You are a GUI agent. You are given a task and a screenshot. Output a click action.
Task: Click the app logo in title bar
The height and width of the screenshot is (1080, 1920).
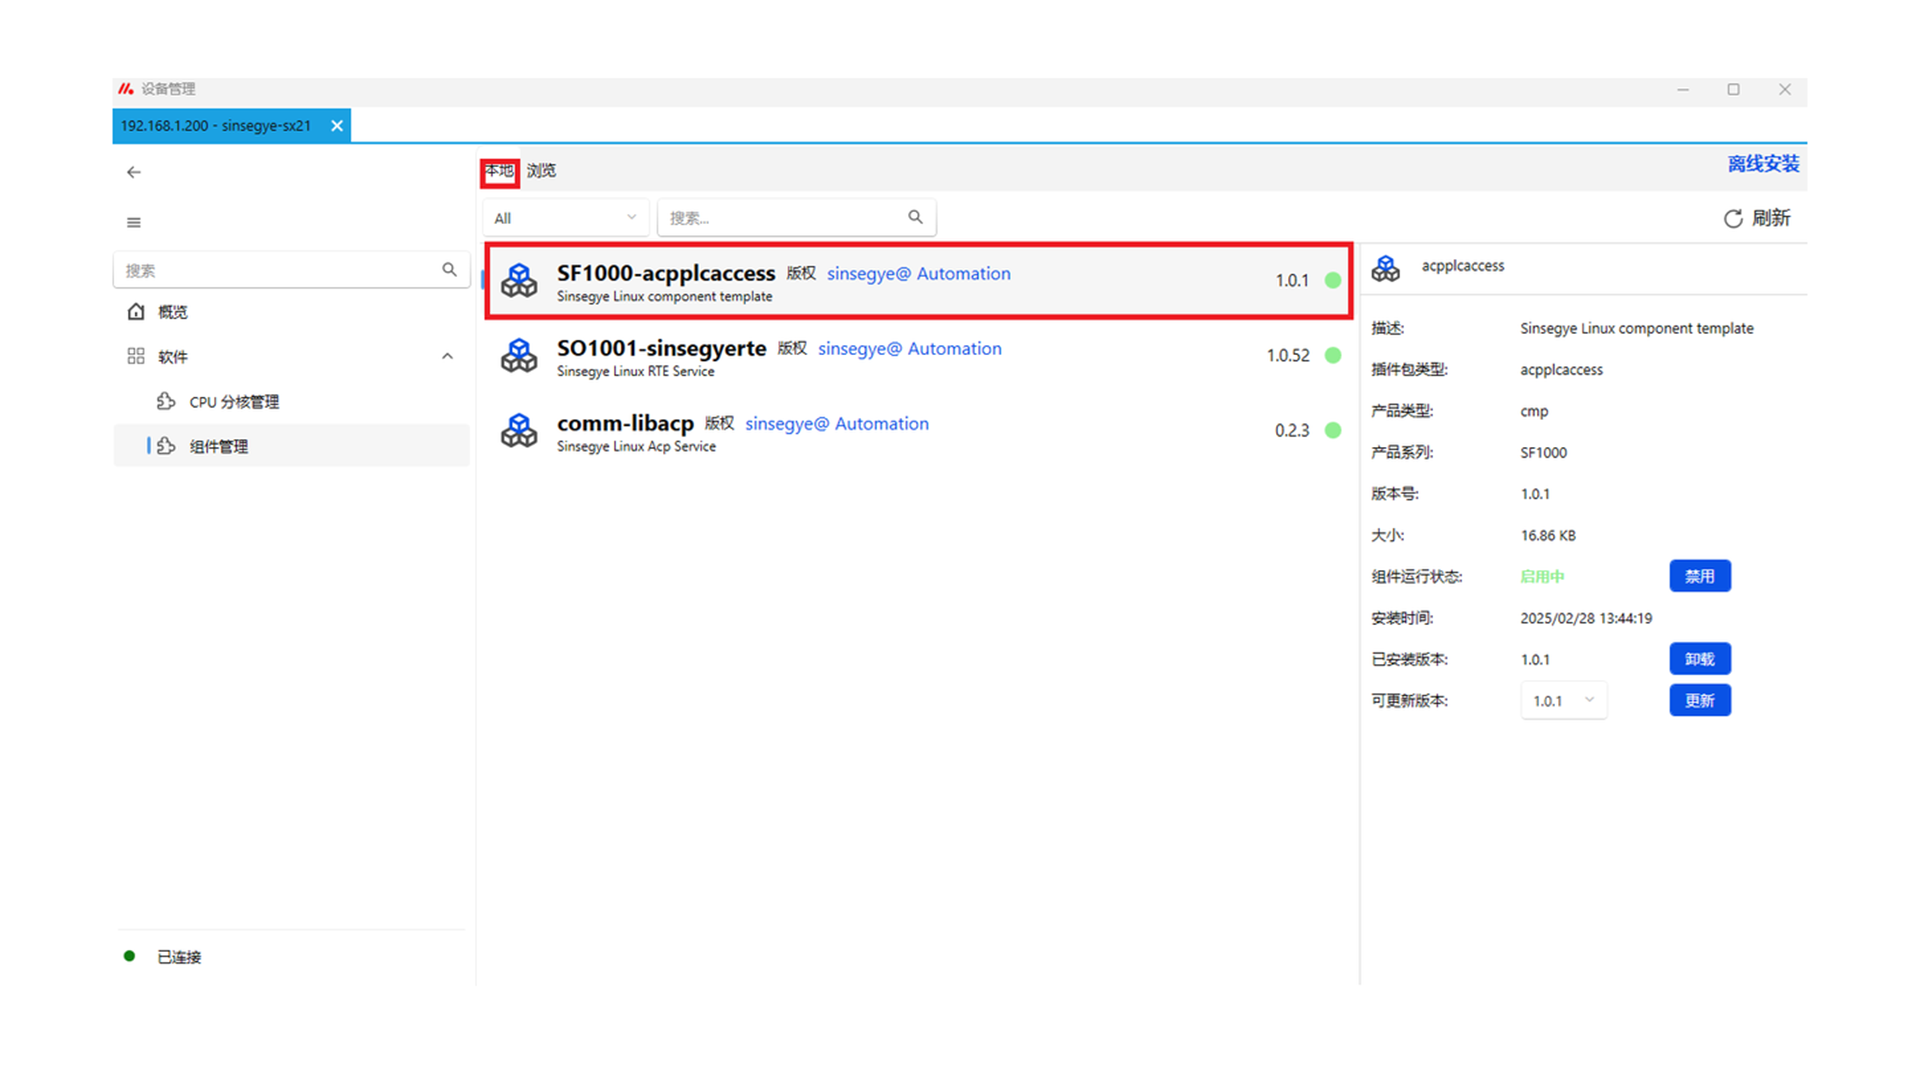pyautogui.click(x=126, y=89)
